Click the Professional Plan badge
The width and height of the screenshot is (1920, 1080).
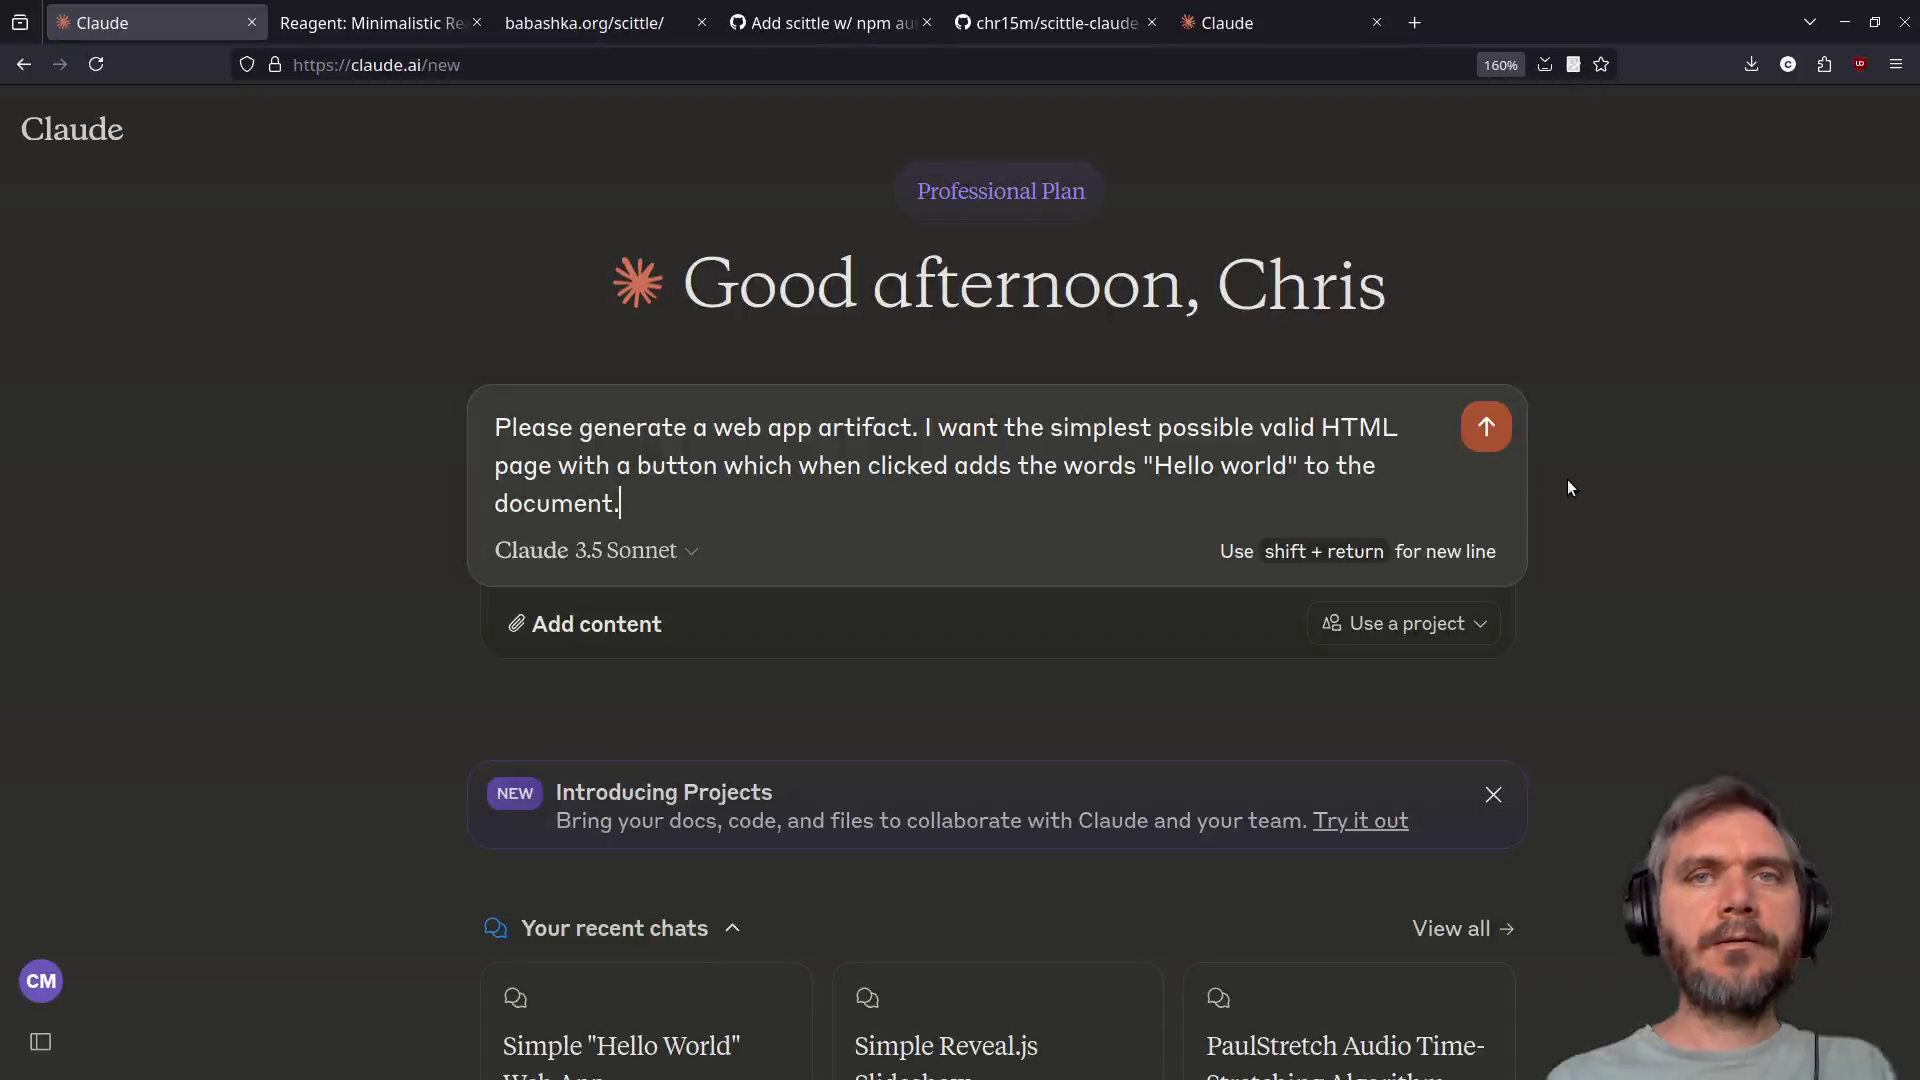pyautogui.click(x=1000, y=191)
